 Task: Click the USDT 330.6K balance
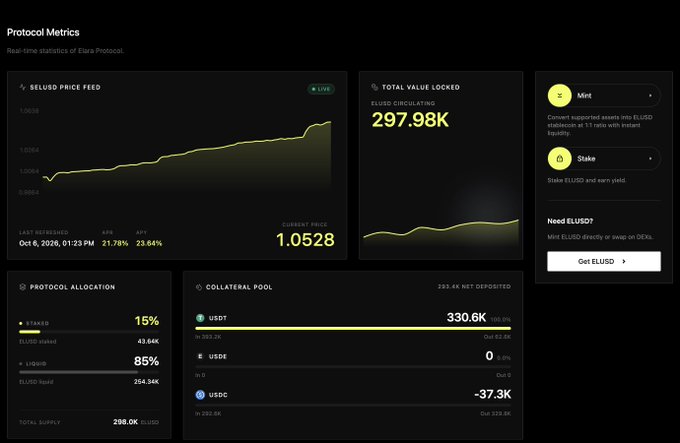466,317
